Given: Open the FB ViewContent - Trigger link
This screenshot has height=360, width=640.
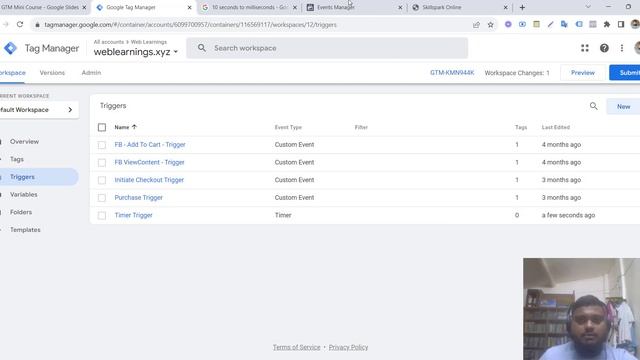Looking at the screenshot, I should 149,162.
